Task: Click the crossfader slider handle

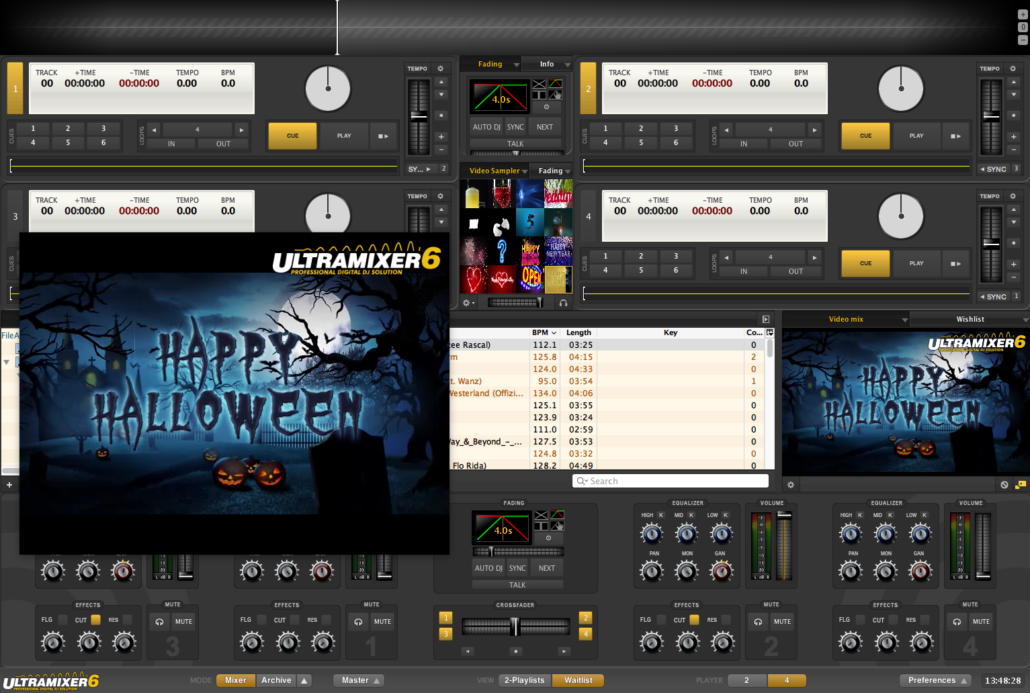Action: (515, 627)
